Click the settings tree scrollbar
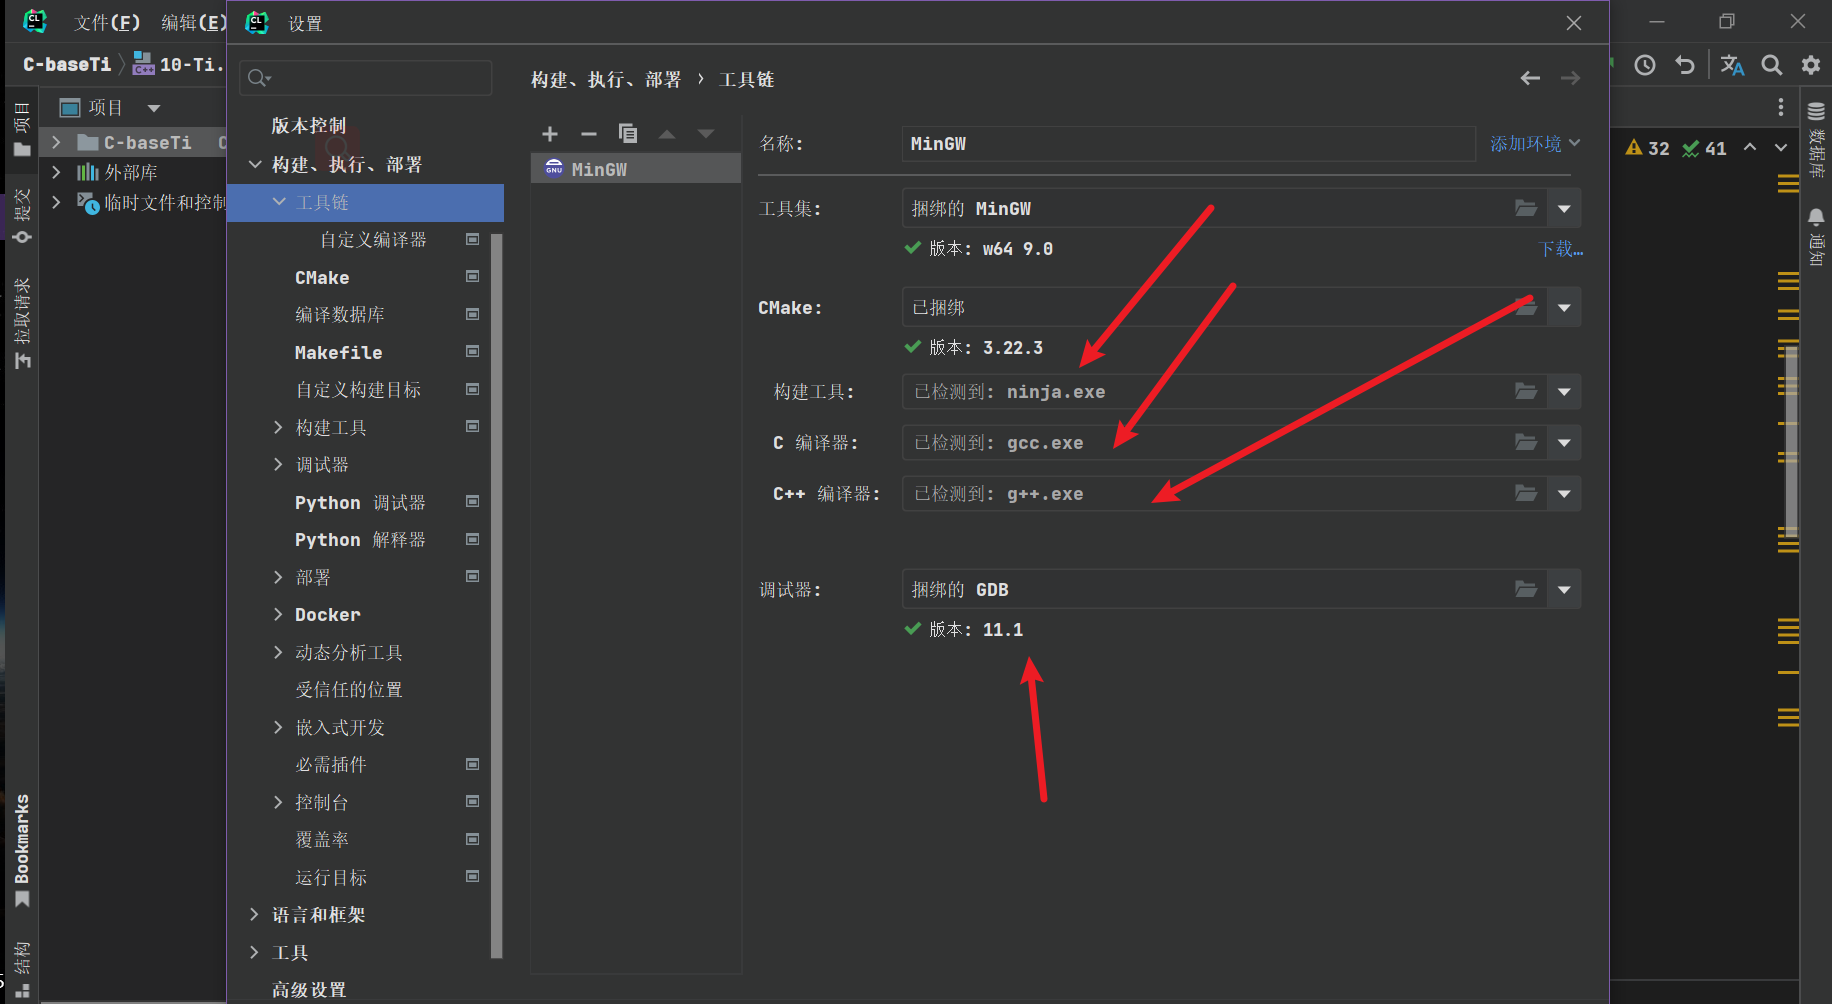 [x=496, y=594]
